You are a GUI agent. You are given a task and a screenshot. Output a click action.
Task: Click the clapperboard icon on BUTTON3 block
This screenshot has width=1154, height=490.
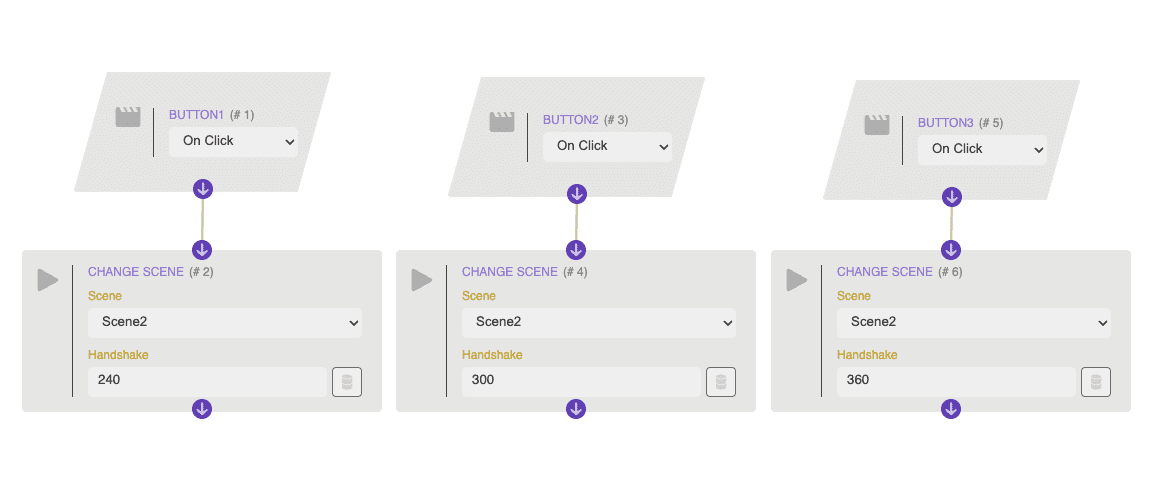click(877, 125)
